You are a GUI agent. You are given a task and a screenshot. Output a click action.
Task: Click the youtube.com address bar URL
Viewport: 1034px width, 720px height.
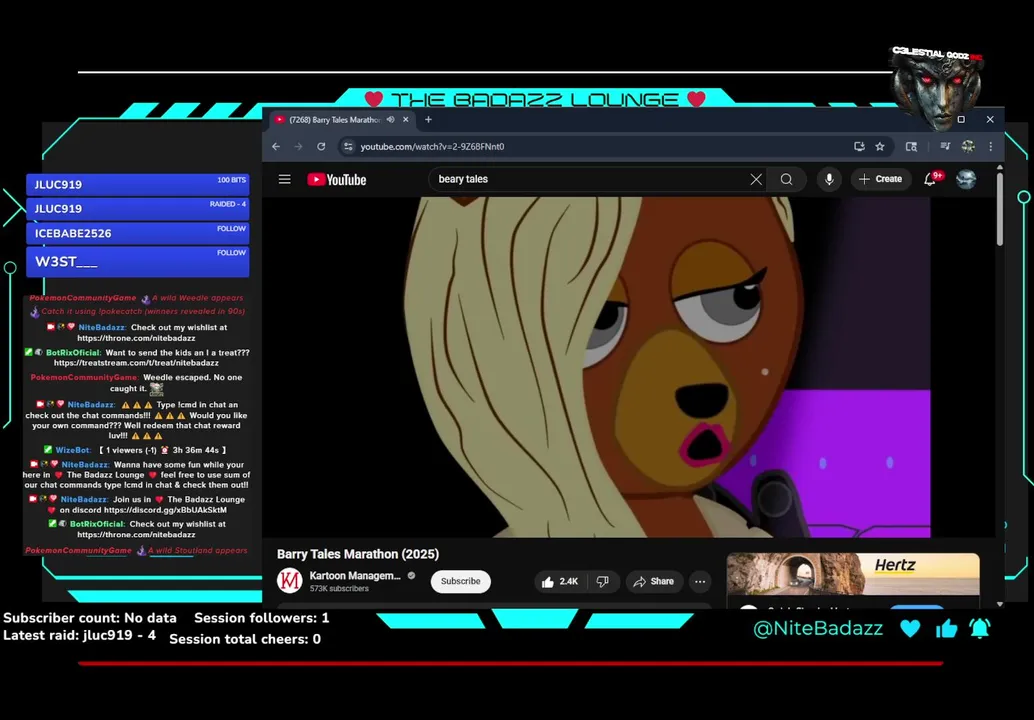[432, 146]
